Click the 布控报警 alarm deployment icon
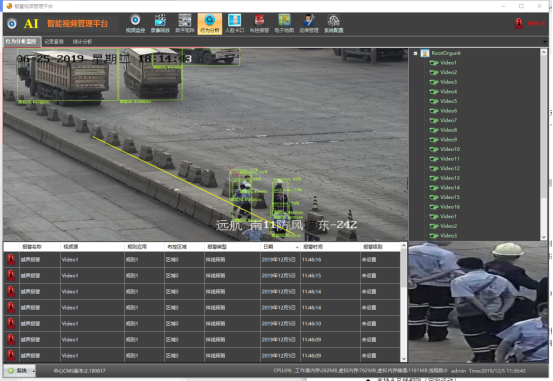Screen dimensions: 553x381 pyautogui.click(x=260, y=24)
